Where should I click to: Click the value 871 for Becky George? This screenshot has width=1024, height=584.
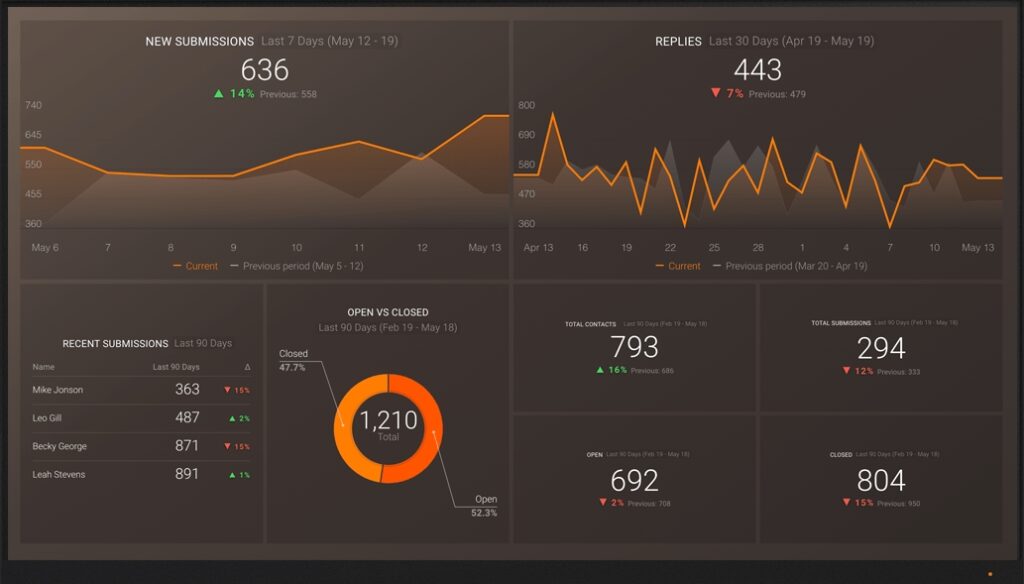pos(187,446)
